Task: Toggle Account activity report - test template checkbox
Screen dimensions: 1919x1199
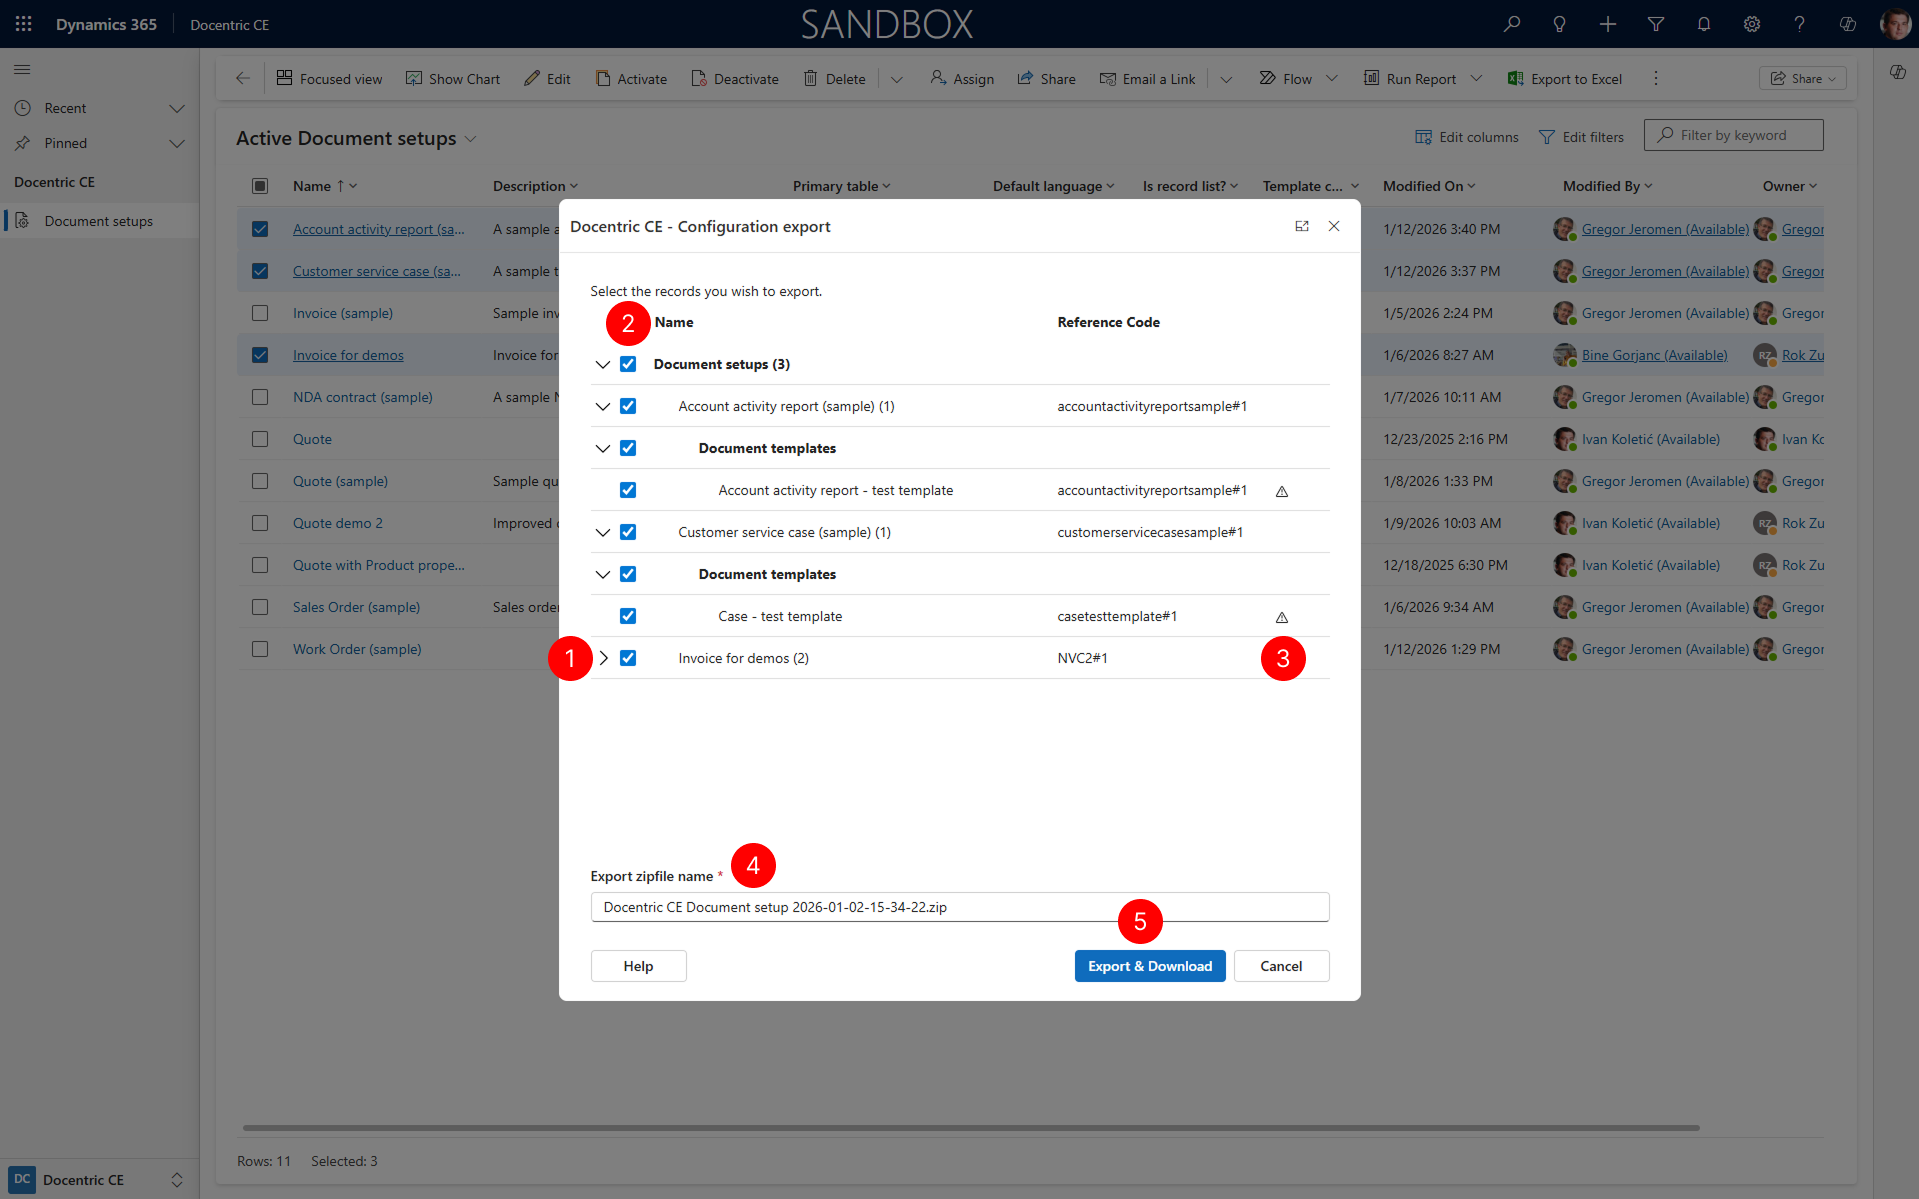Action: pos(628,490)
